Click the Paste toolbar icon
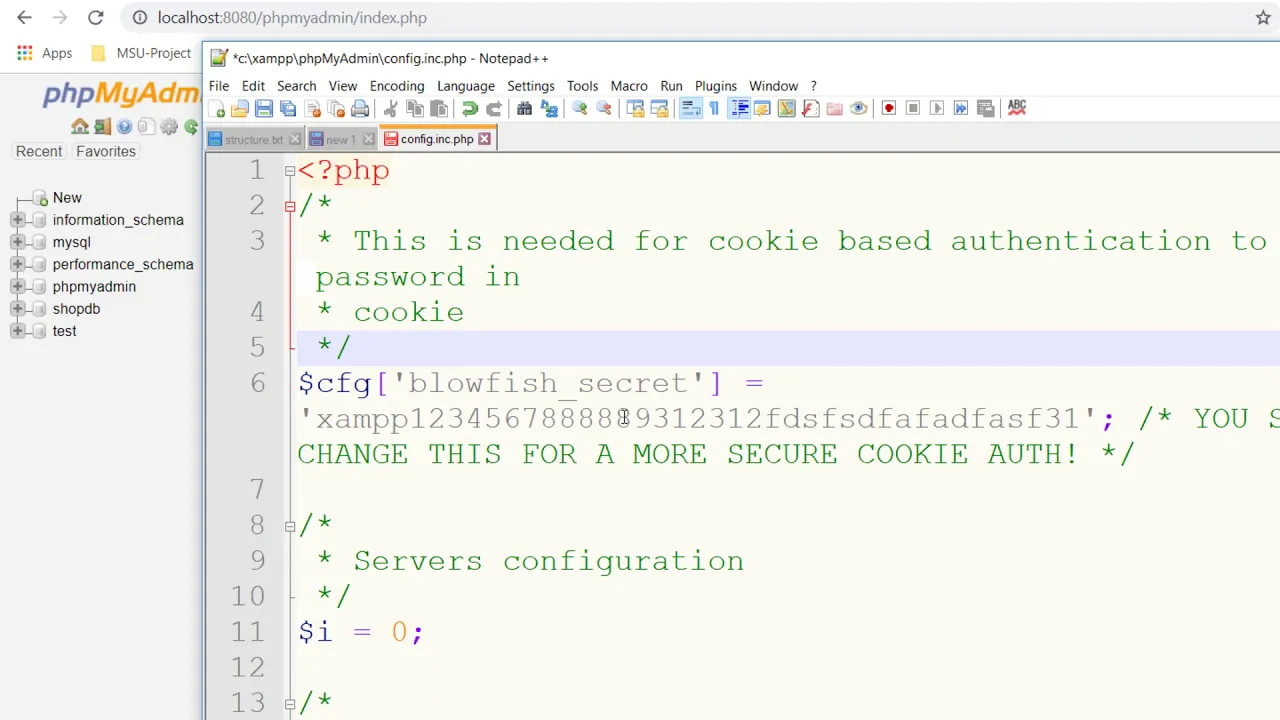The width and height of the screenshot is (1280, 720). click(439, 108)
